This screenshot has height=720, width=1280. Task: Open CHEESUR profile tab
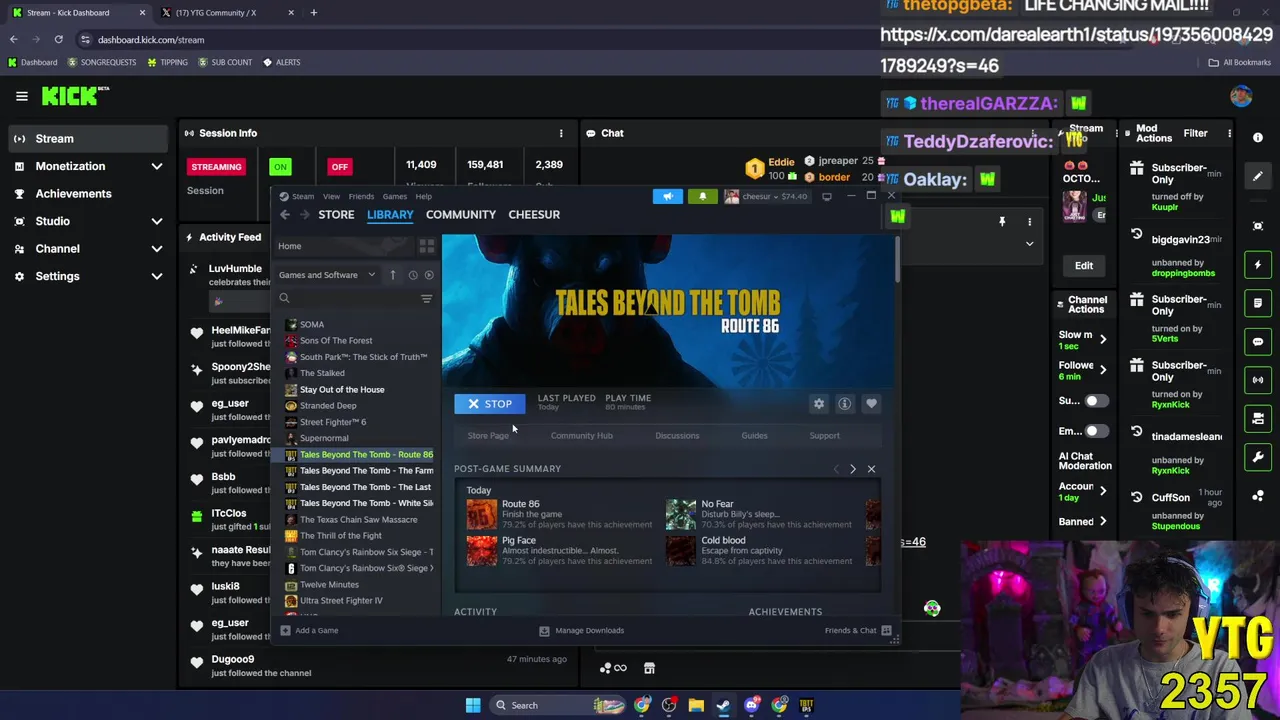(534, 214)
